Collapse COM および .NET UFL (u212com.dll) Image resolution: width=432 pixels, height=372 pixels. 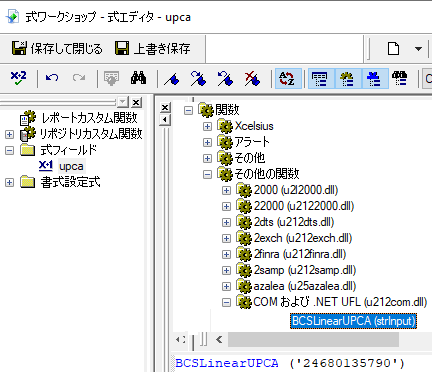pos(226,302)
